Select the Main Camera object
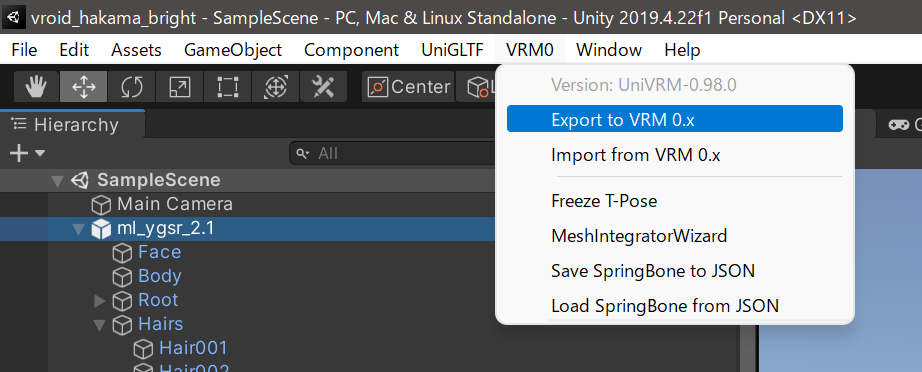This screenshot has width=922, height=372. (x=175, y=205)
